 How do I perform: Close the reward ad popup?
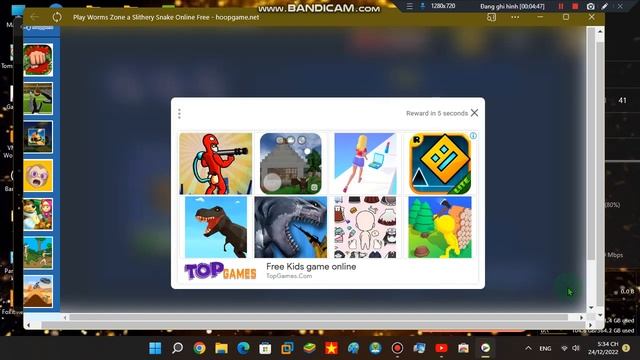(474, 113)
